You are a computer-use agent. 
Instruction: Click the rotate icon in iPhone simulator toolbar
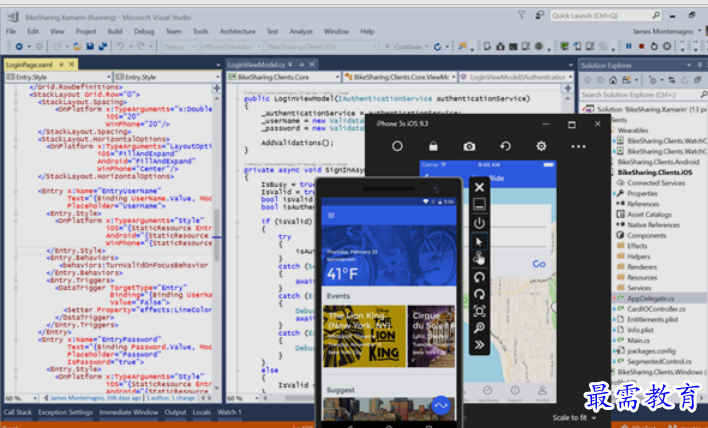coord(505,146)
